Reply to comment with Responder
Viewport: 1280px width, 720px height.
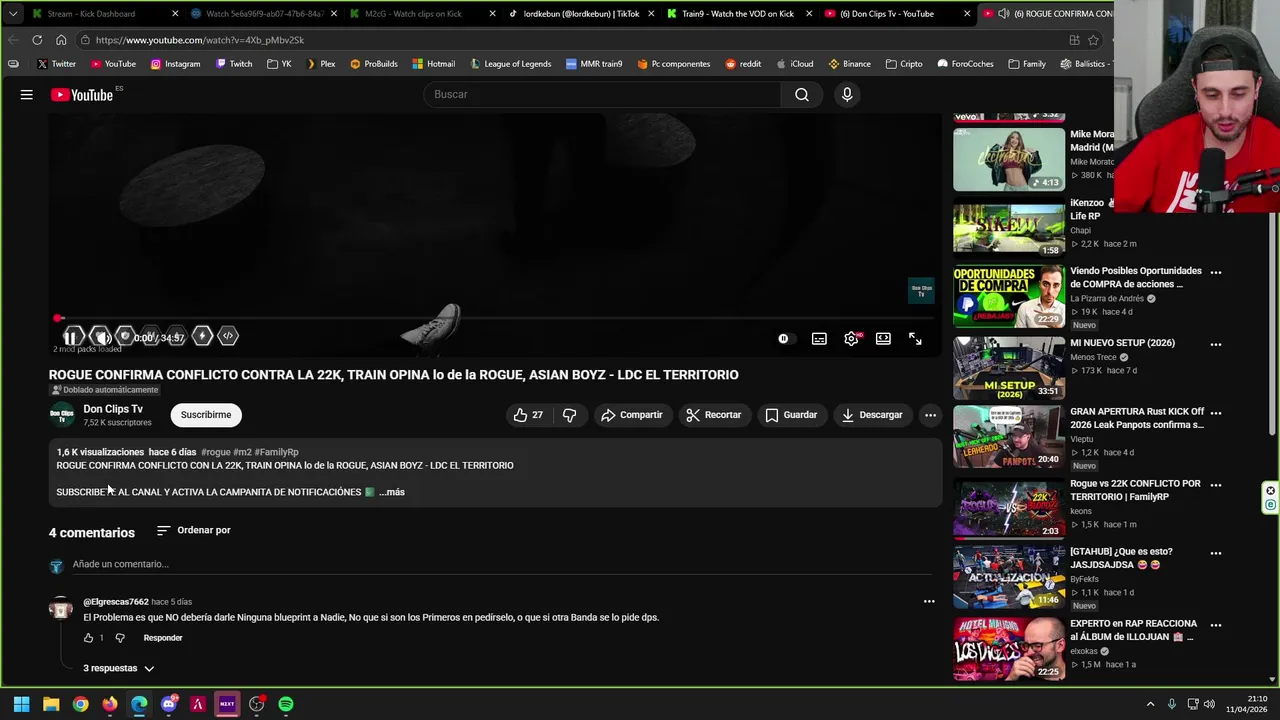click(x=163, y=638)
